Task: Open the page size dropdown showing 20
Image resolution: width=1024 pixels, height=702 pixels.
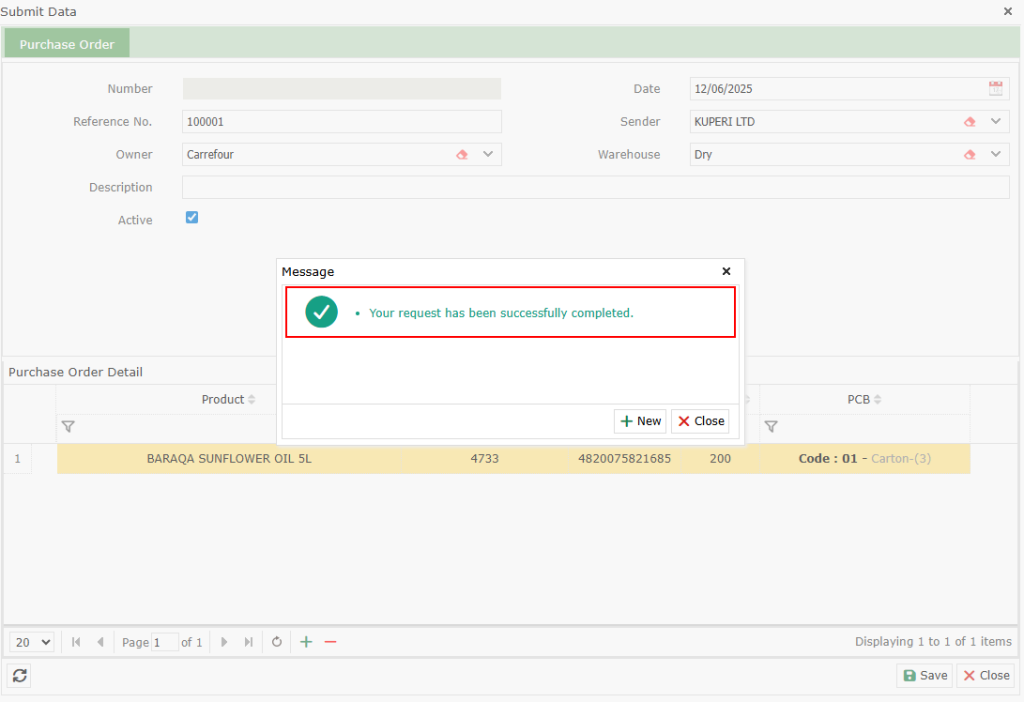Action: tap(34, 642)
